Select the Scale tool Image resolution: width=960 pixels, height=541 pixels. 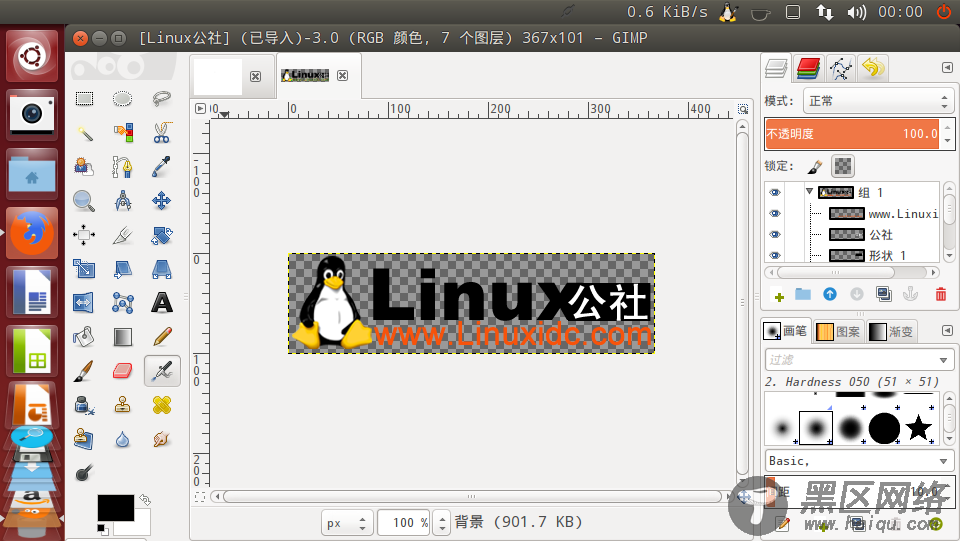(x=84, y=269)
